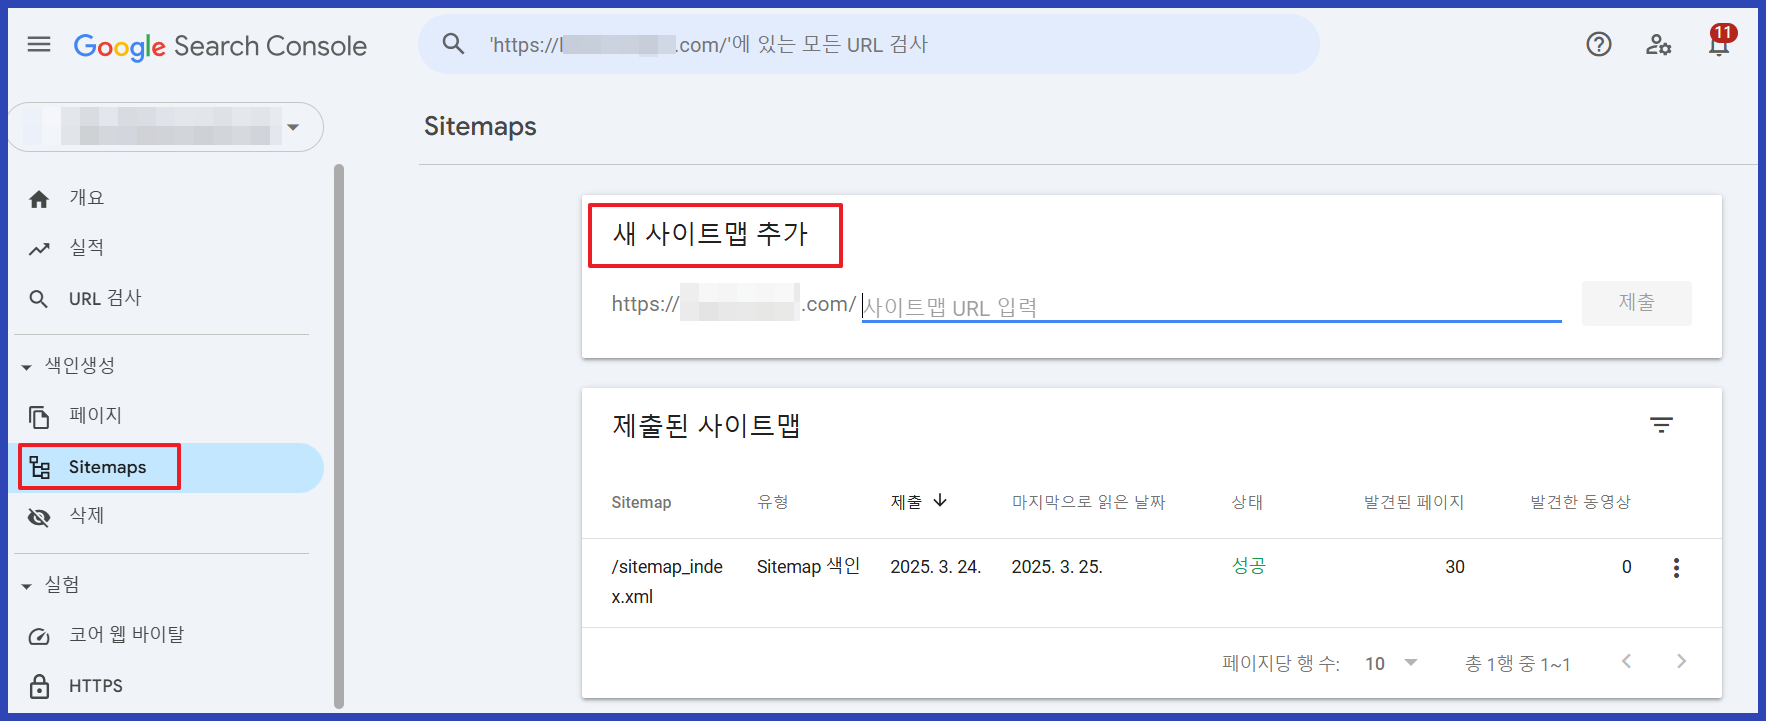Click the speedometer icon beside 코어 웹 바이탈
The image size is (1766, 721).
39,636
